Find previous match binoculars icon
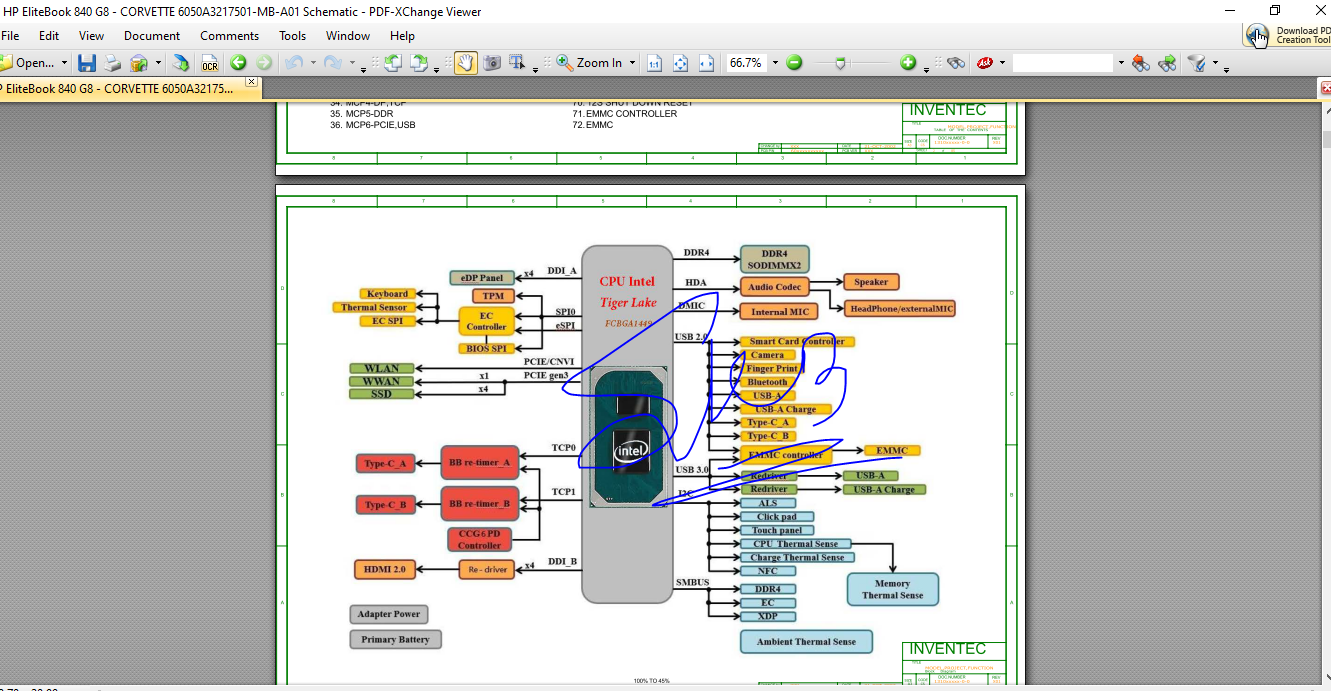This screenshot has height=691, width=1331. point(1141,63)
